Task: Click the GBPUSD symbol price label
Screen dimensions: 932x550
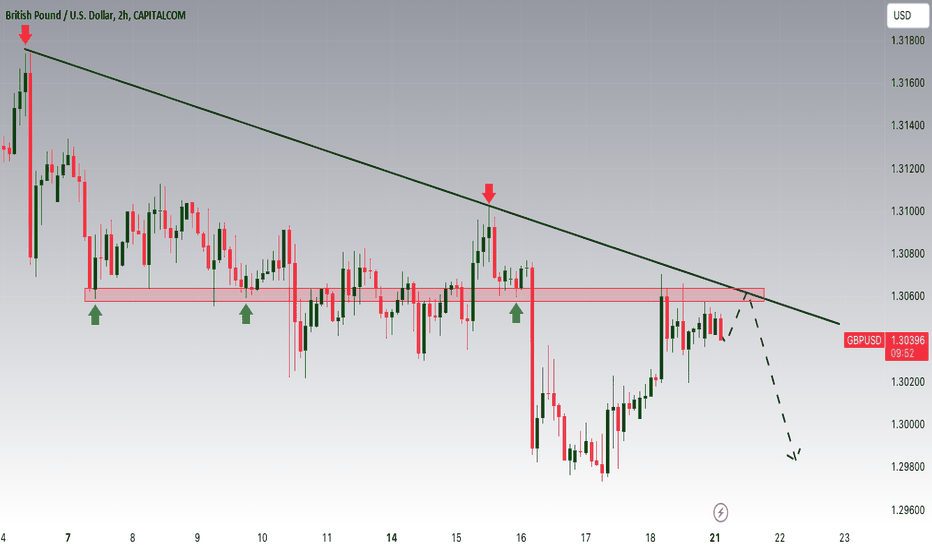Action: 864,340
